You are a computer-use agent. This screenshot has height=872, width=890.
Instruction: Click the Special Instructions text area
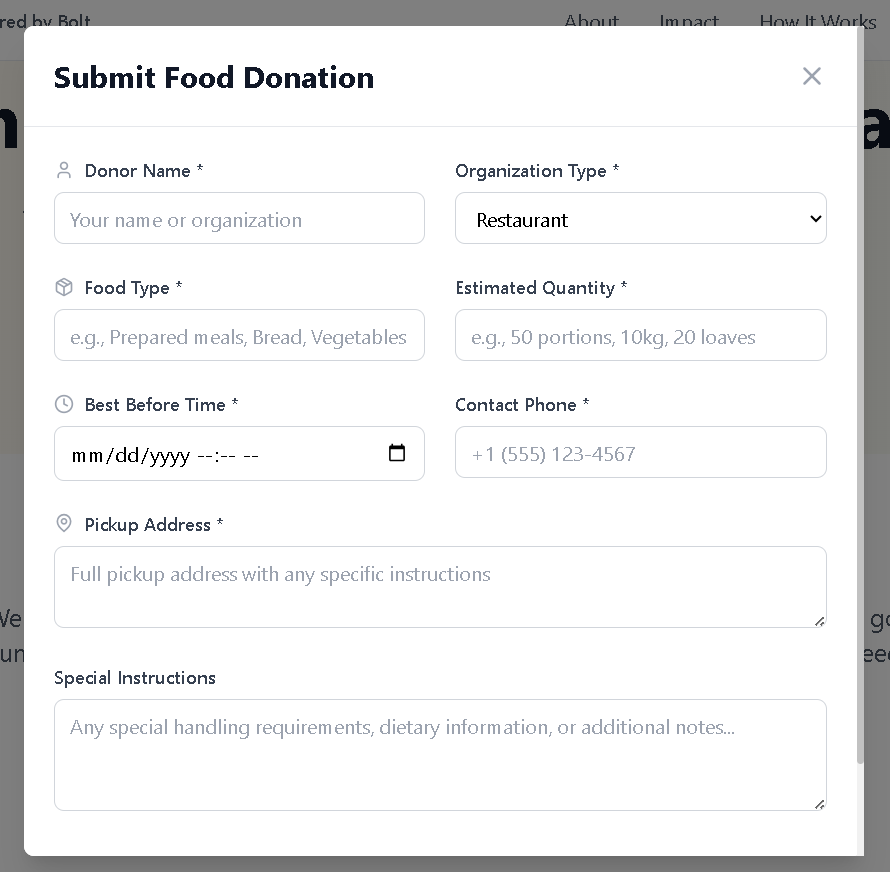click(440, 755)
